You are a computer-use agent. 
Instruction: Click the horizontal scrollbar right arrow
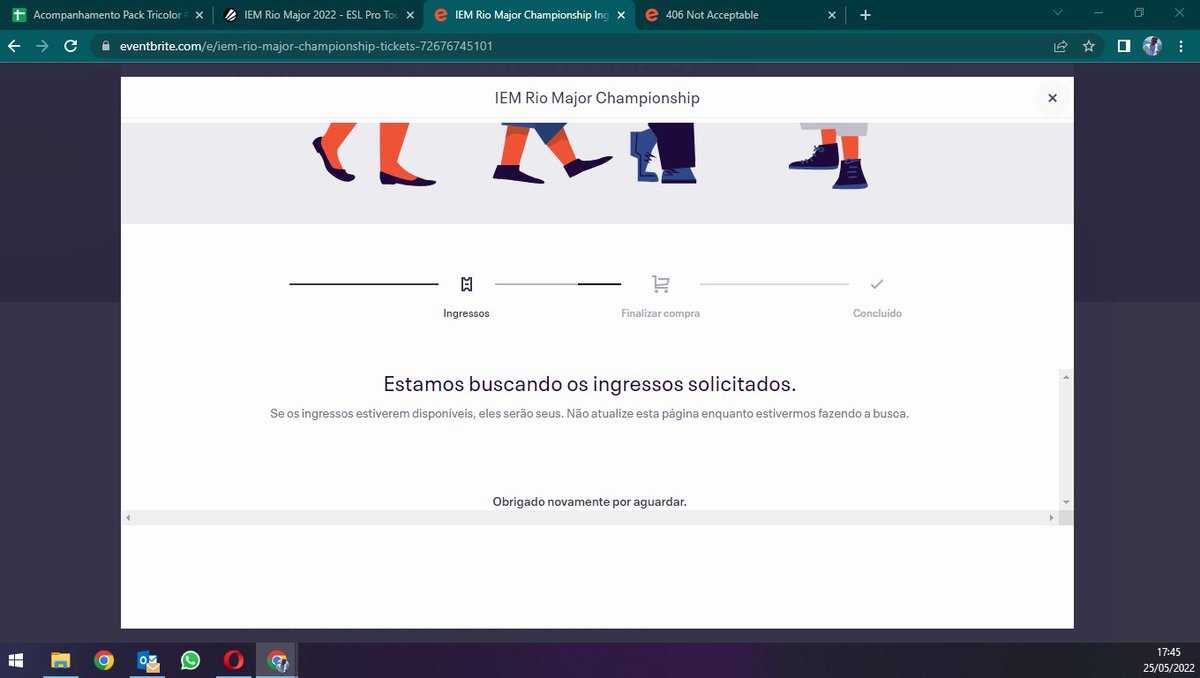[1051, 518]
